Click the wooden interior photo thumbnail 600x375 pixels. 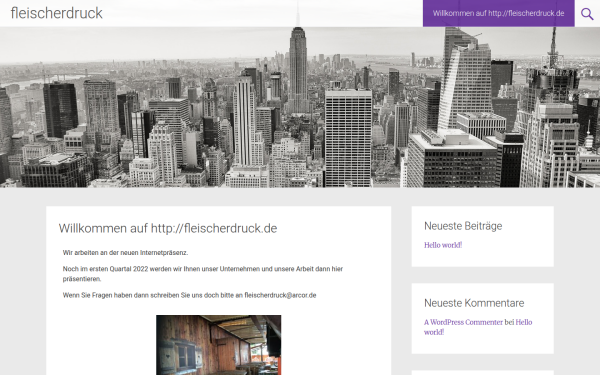tap(218, 345)
